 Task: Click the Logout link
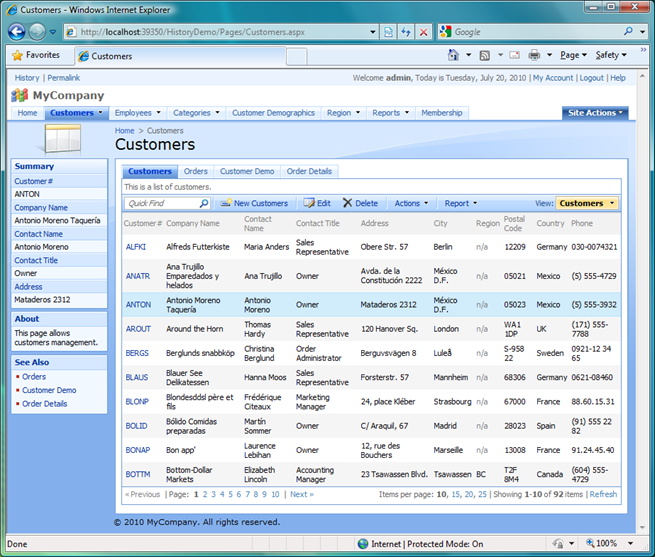coord(592,78)
